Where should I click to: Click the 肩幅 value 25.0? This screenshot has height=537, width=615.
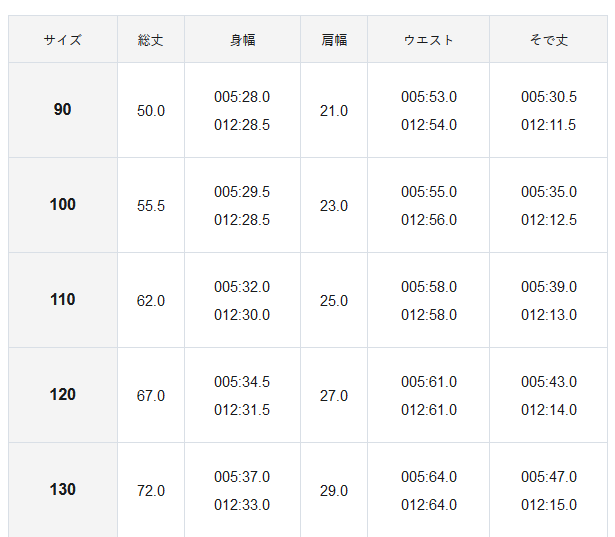pyautogui.click(x=334, y=301)
